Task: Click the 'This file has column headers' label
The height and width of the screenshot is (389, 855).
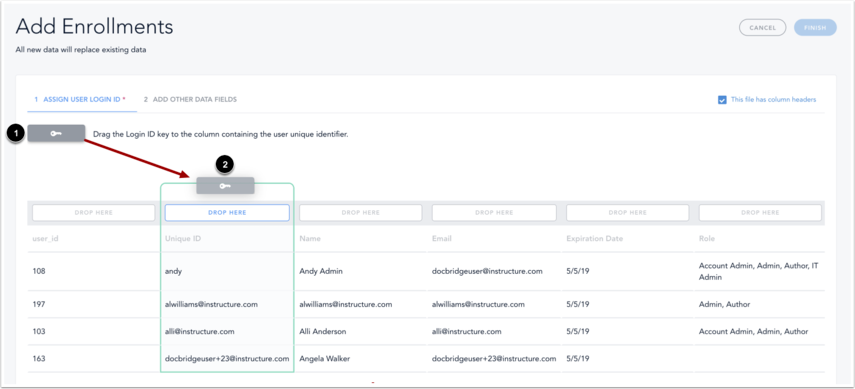Action: (773, 100)
